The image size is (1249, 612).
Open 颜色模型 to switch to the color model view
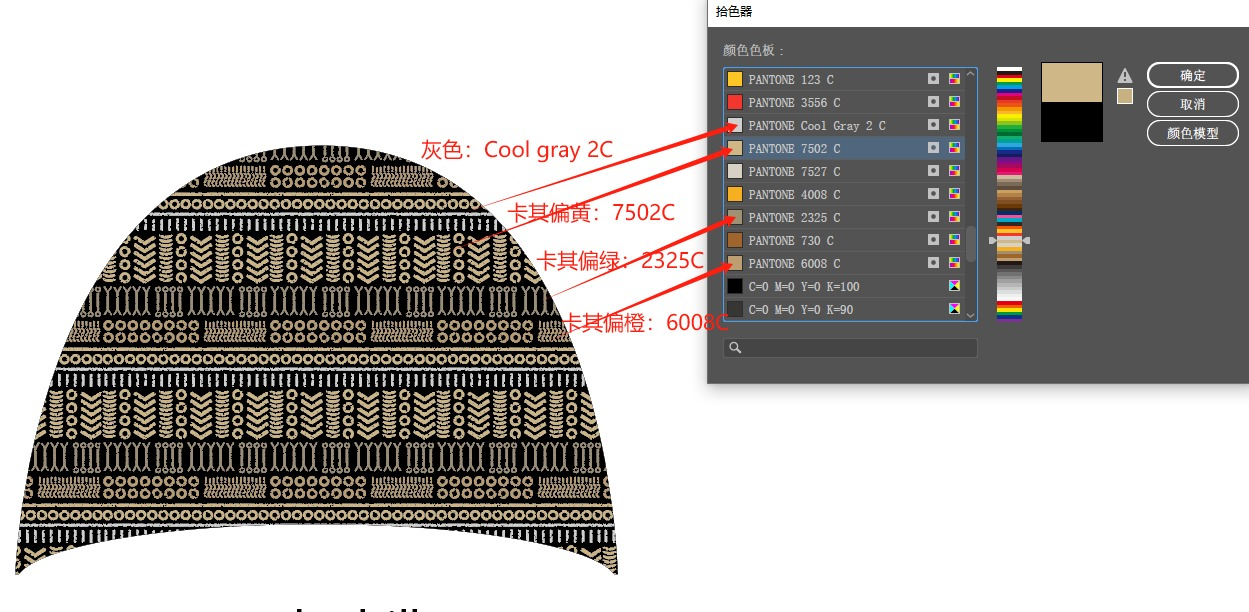pos(1193,132)
